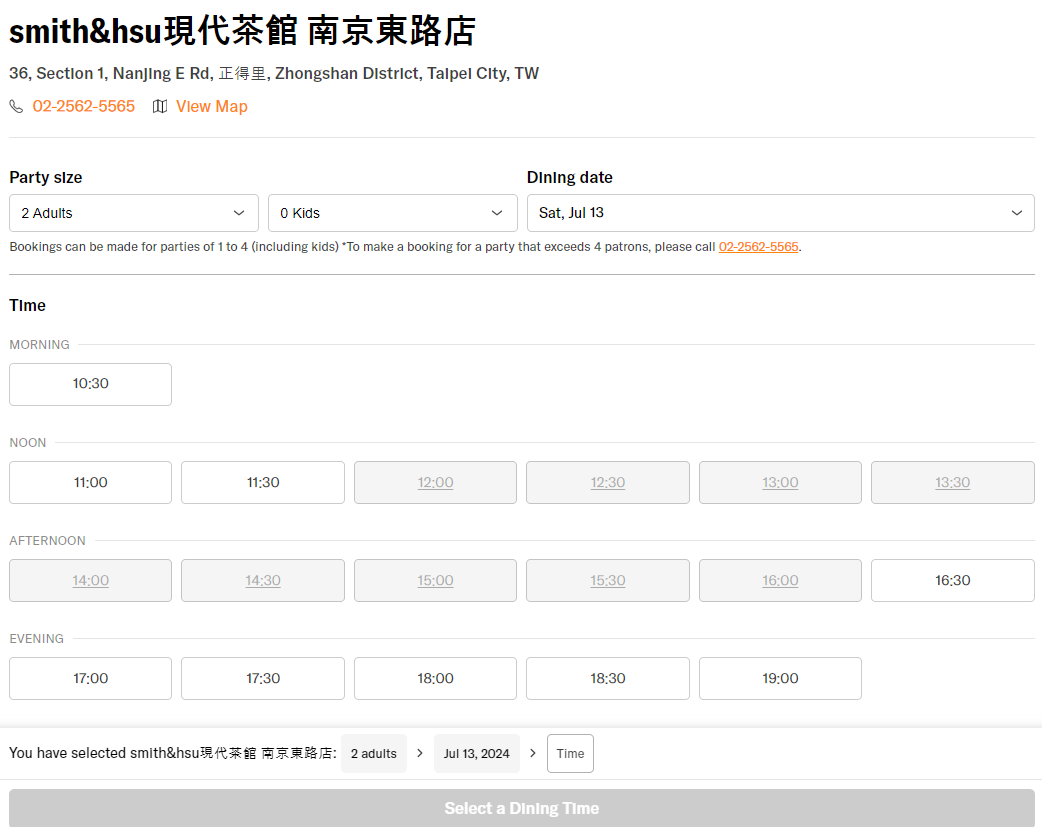Click the EVENING section label
Screen dimensions: 1042x827
[x=37, y=639]
